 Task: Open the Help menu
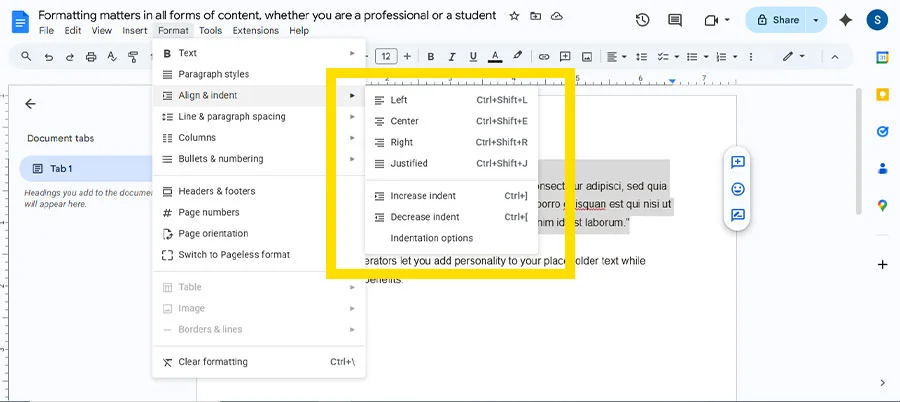click(299, 30)
